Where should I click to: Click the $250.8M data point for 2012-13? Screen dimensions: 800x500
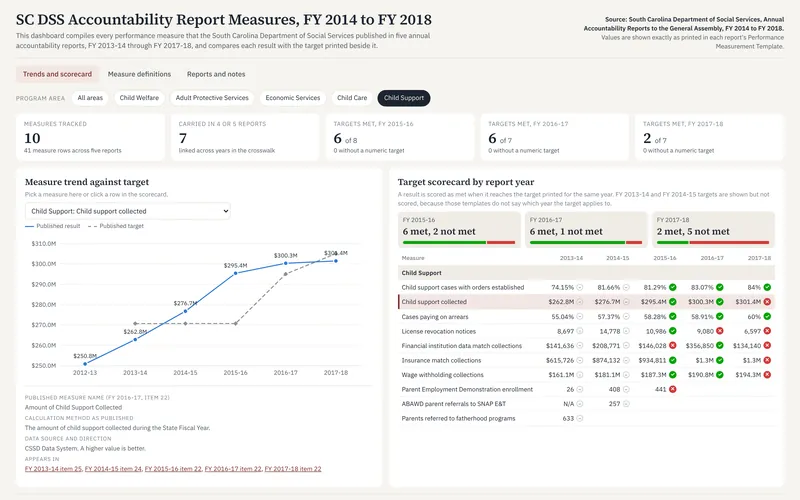(85, 364)
